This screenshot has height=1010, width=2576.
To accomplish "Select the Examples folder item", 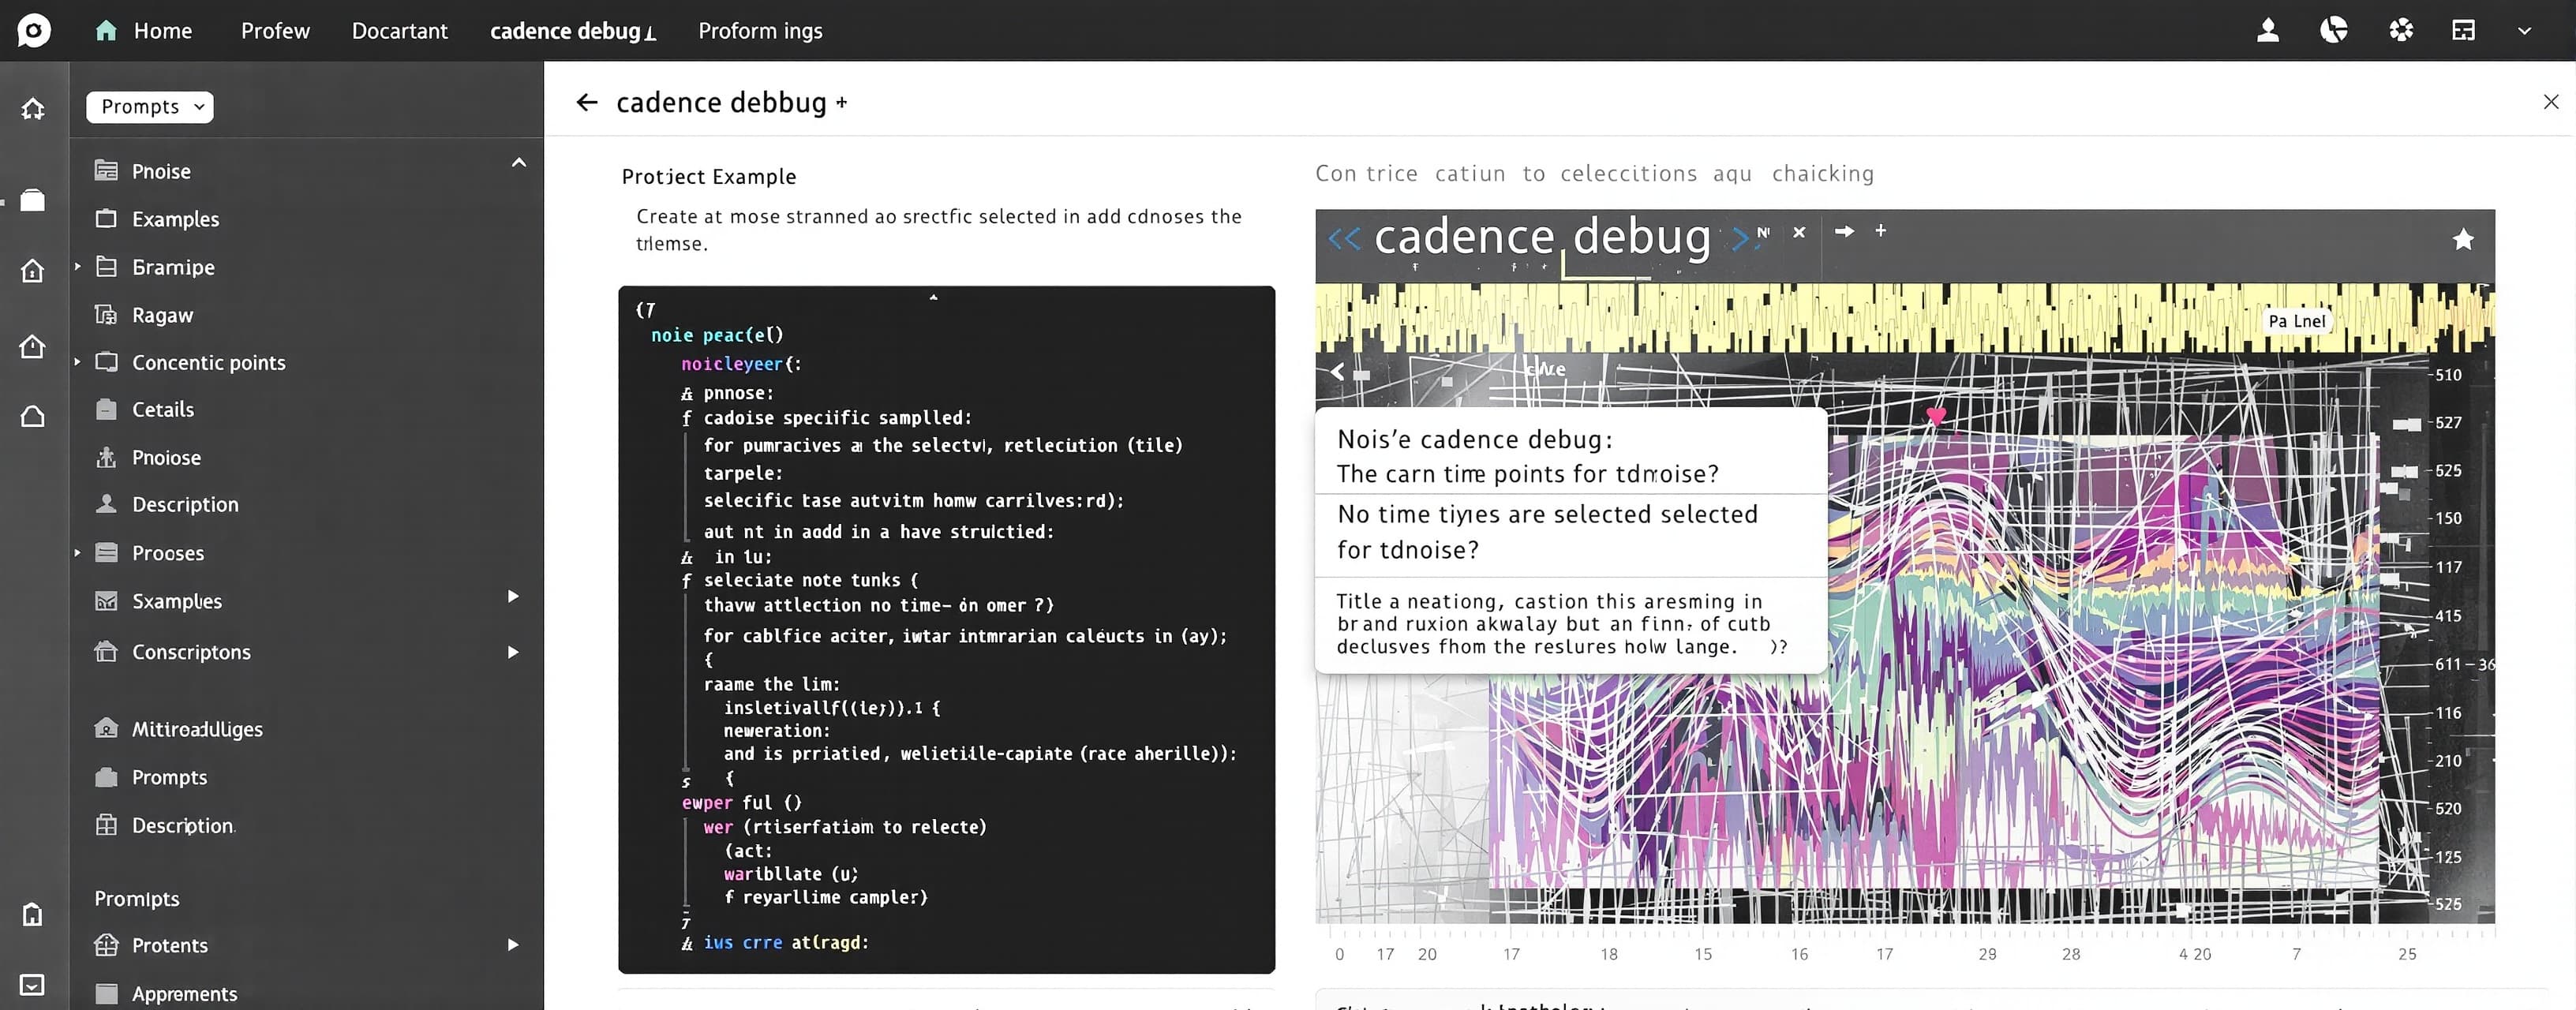I will [x=175, y=219].
